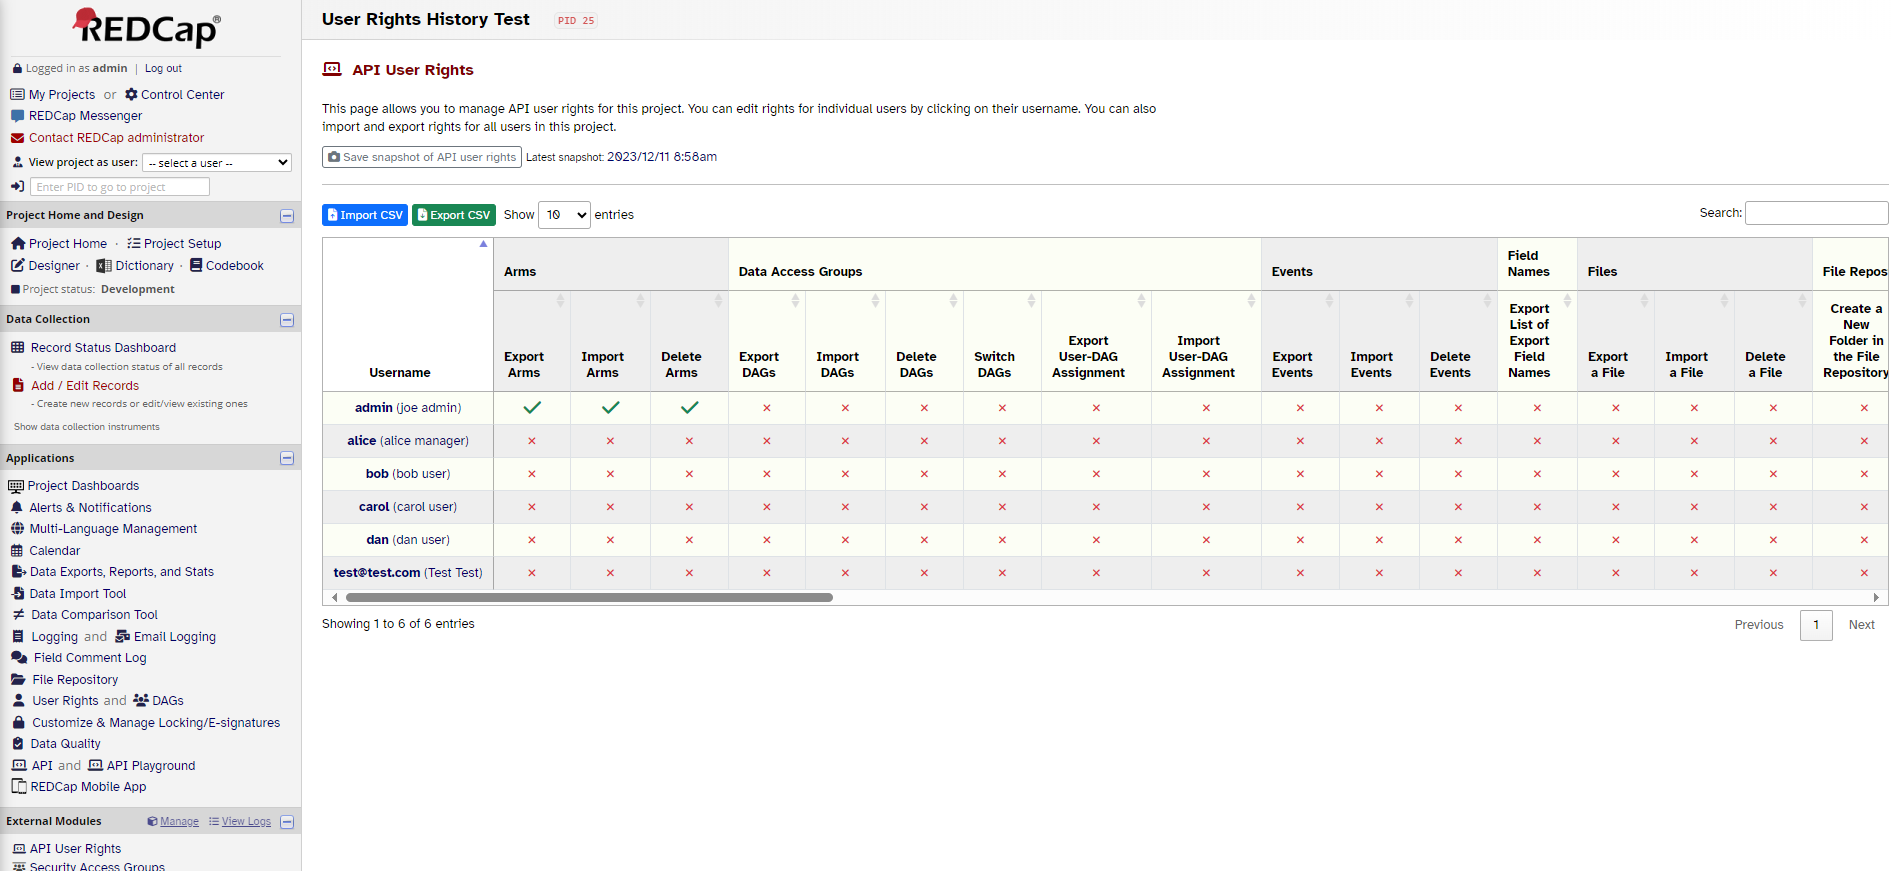Open User Rights in Applications menu
The image size is (1894, 871).
tap(65, 701)
